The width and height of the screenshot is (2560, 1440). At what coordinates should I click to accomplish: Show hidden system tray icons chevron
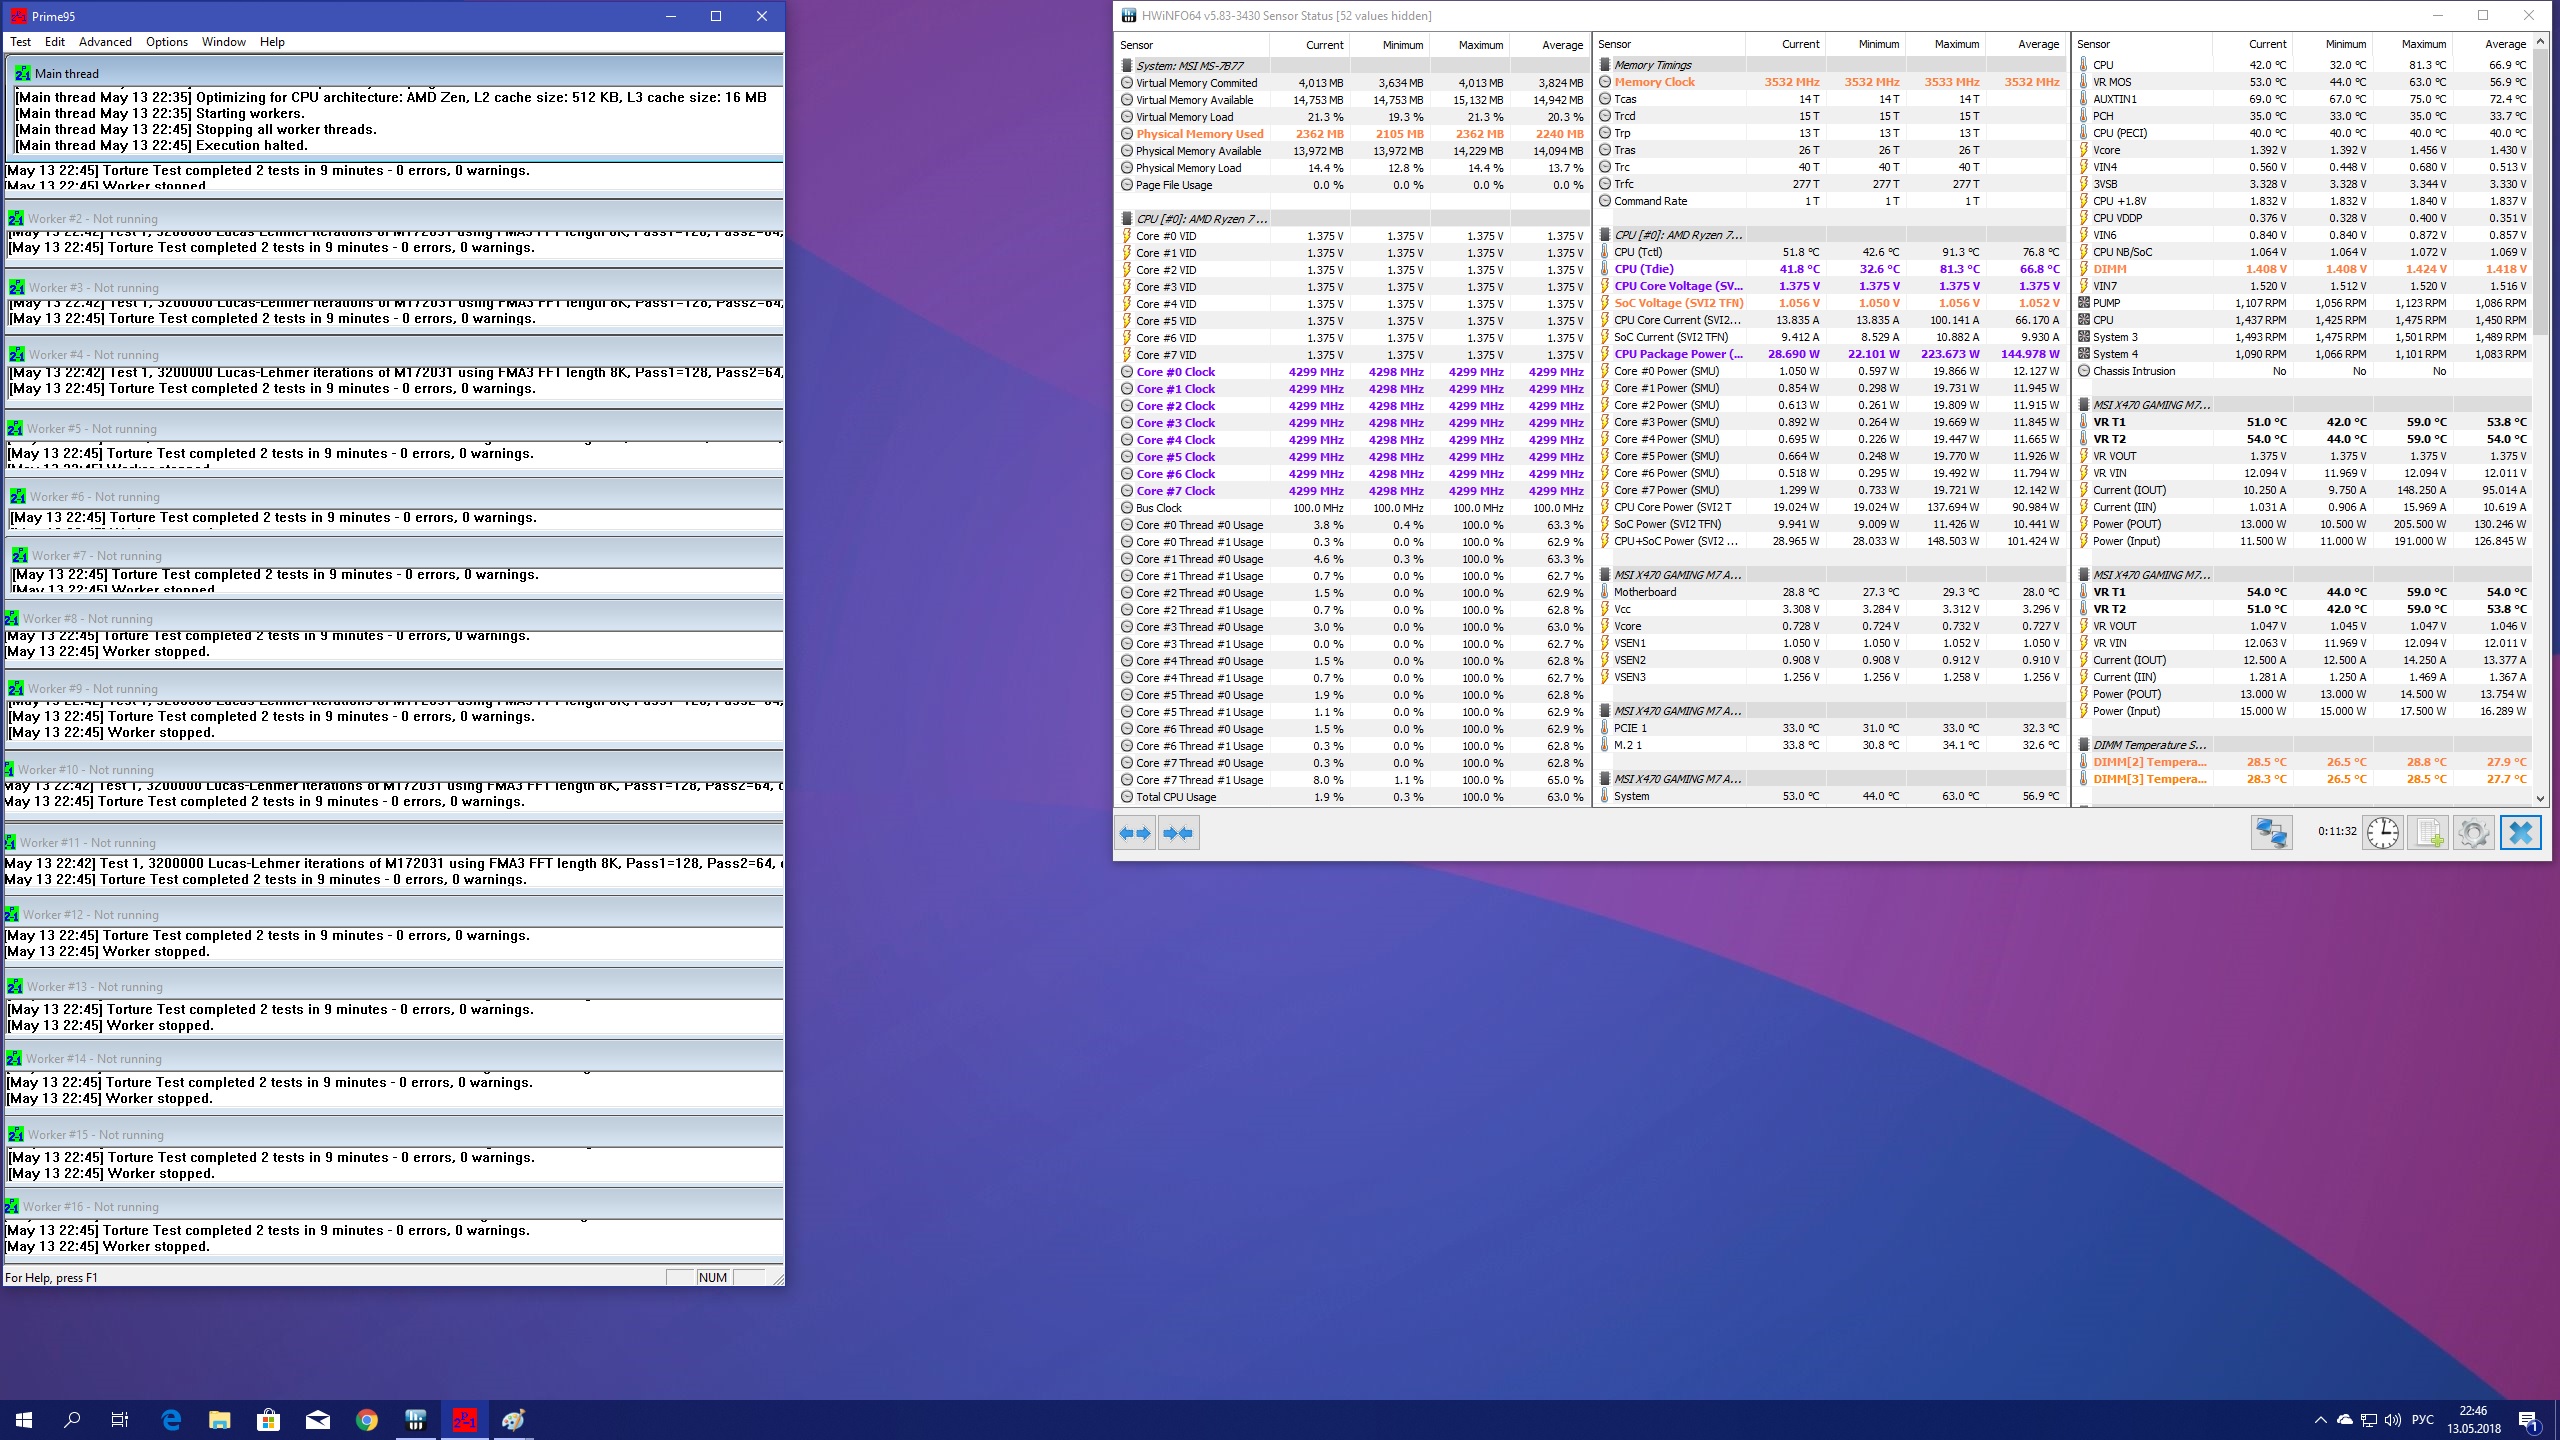point(2320,1420)
